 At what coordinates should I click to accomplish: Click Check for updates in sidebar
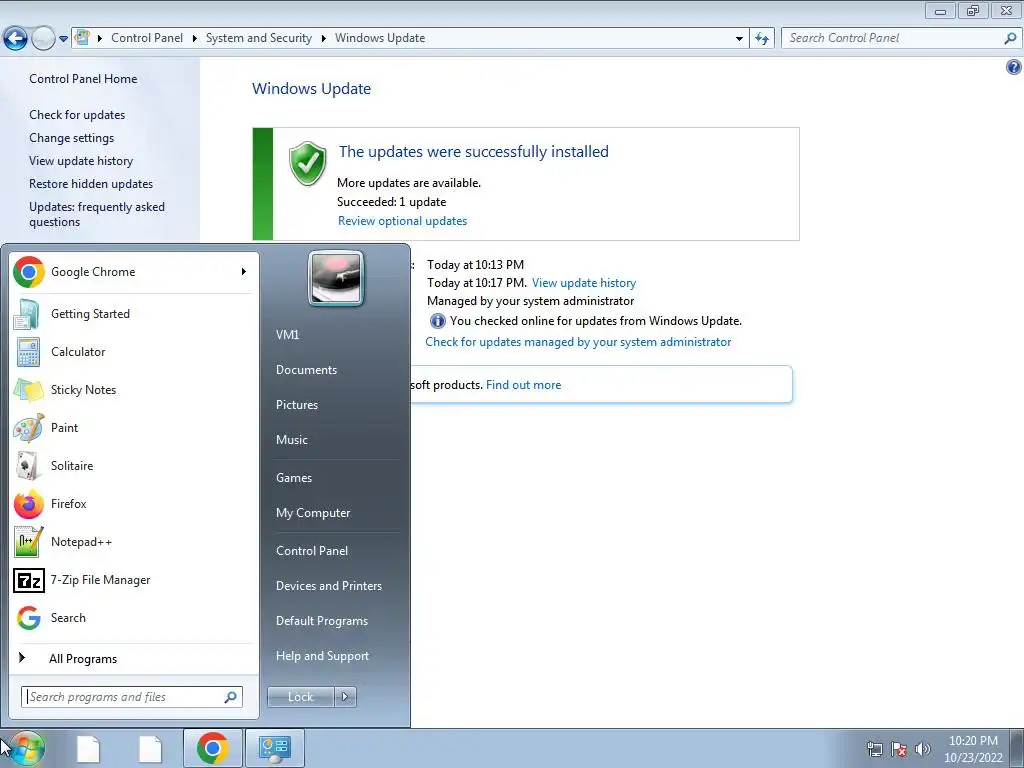pyautogui.click(x=77, y=115)
